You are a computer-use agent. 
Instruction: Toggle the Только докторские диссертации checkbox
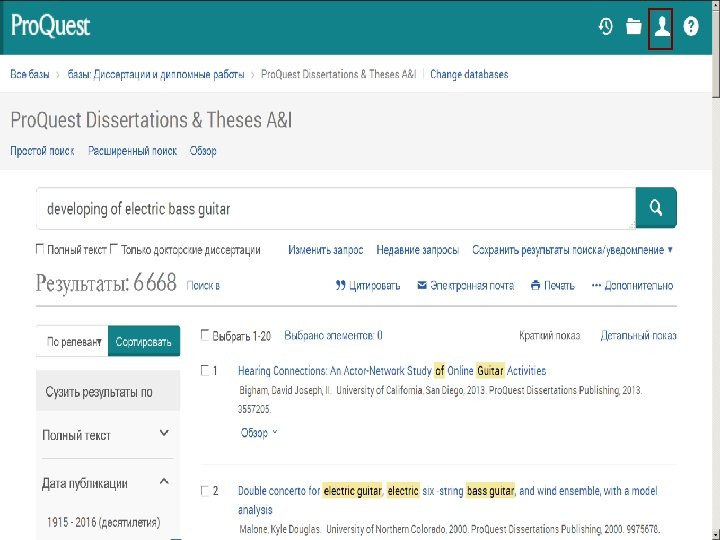[114, 249]
